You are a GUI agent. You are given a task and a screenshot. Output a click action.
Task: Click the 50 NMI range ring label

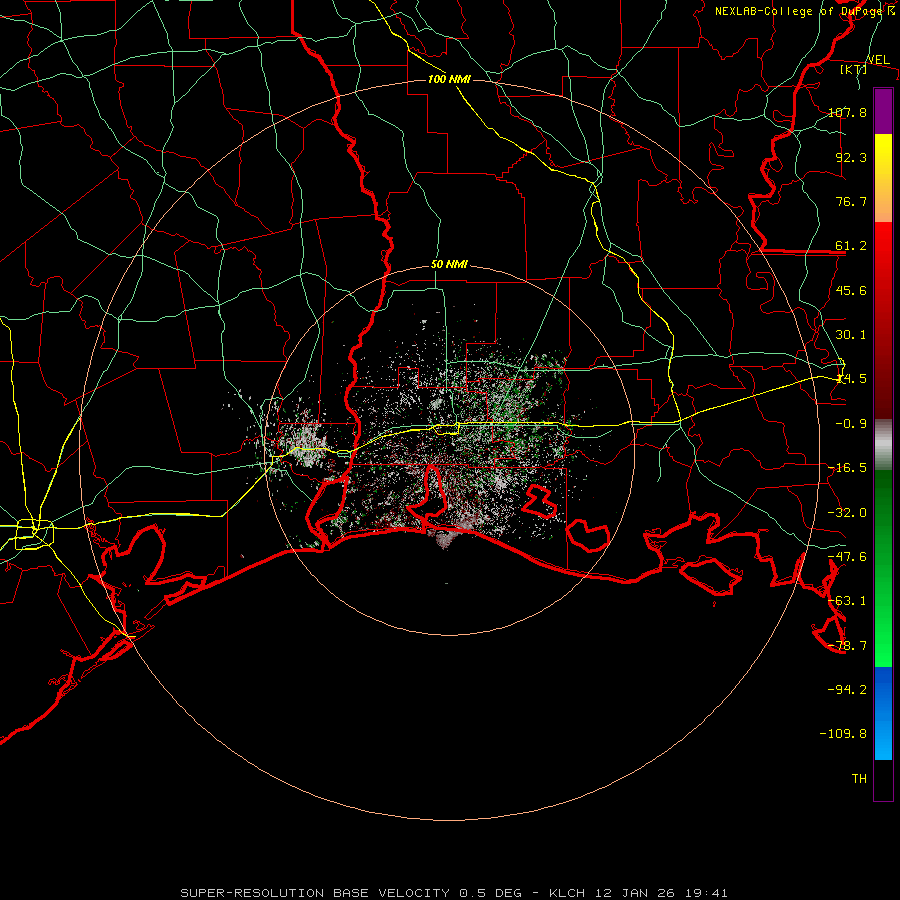coord(449,265)
